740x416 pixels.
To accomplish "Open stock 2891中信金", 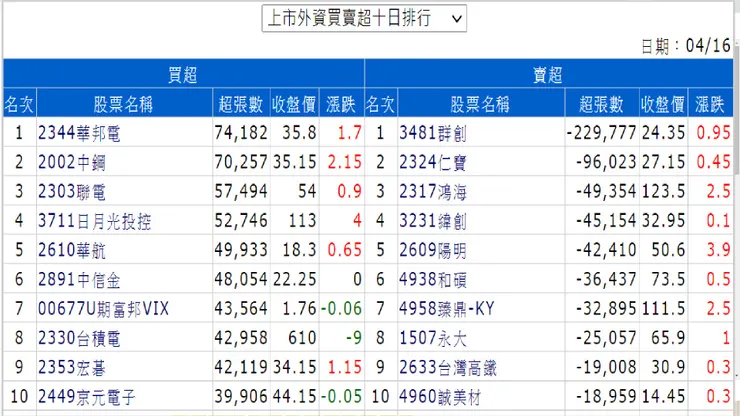I will tap(79, 280).
